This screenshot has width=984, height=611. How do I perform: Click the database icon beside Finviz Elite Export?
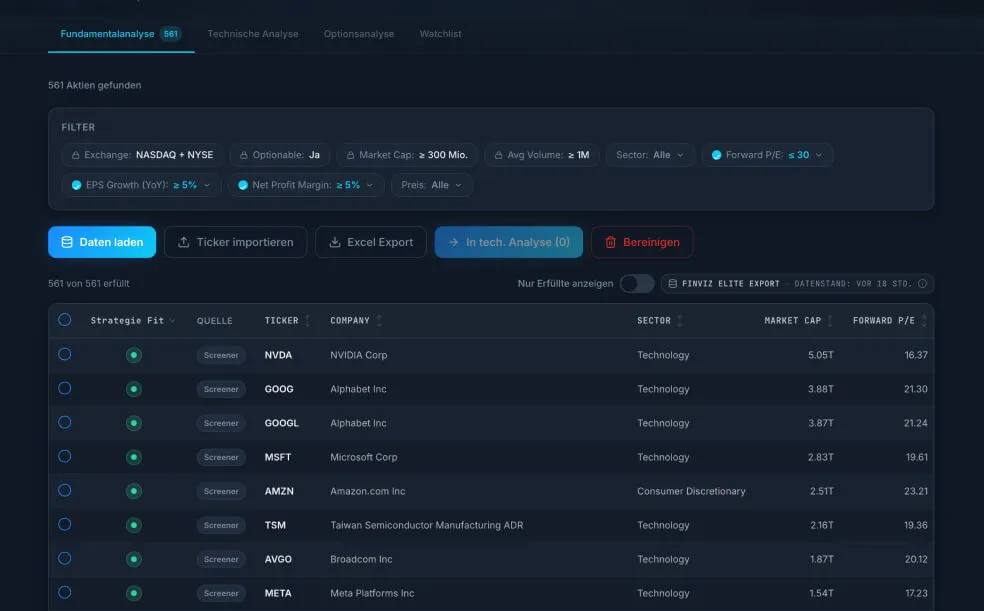(673, 284)
